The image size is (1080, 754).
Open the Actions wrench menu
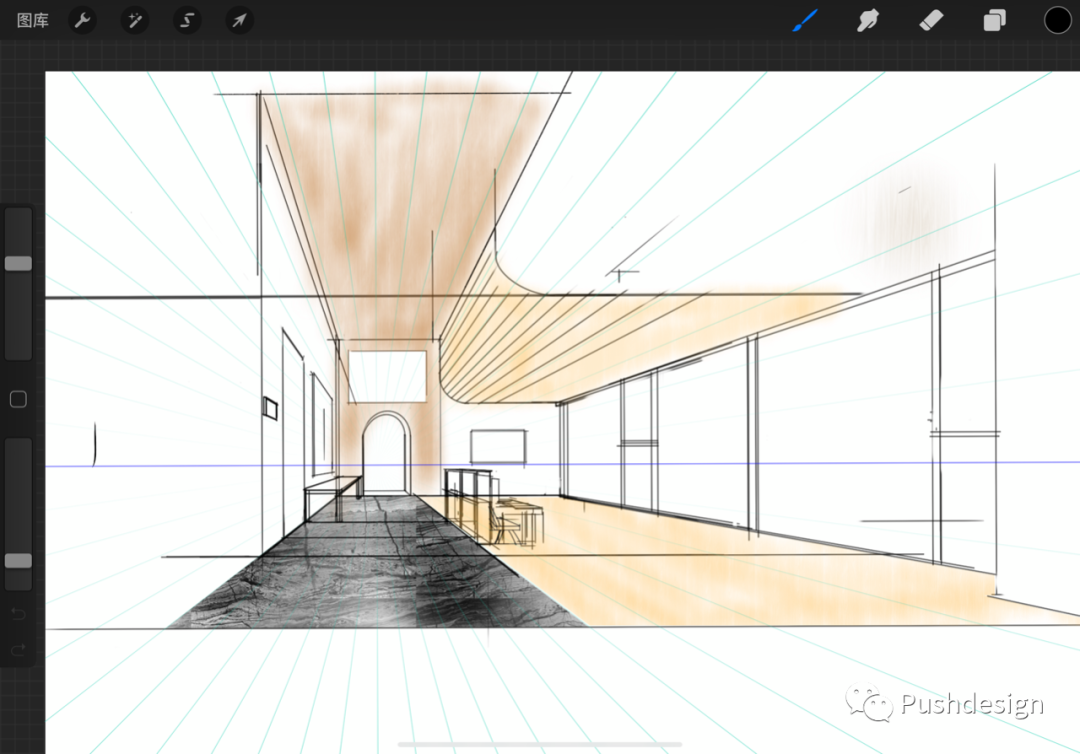(x=83, y=20)
